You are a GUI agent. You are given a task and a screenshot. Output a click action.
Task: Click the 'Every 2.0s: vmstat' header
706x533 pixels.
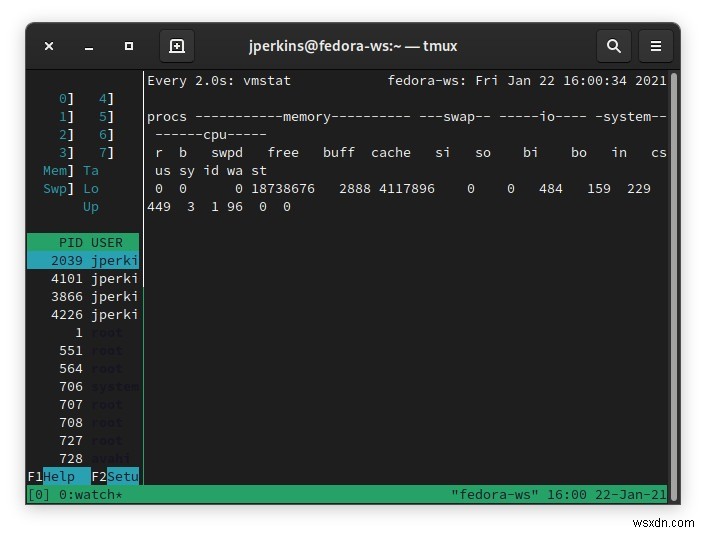click(219, 81)
